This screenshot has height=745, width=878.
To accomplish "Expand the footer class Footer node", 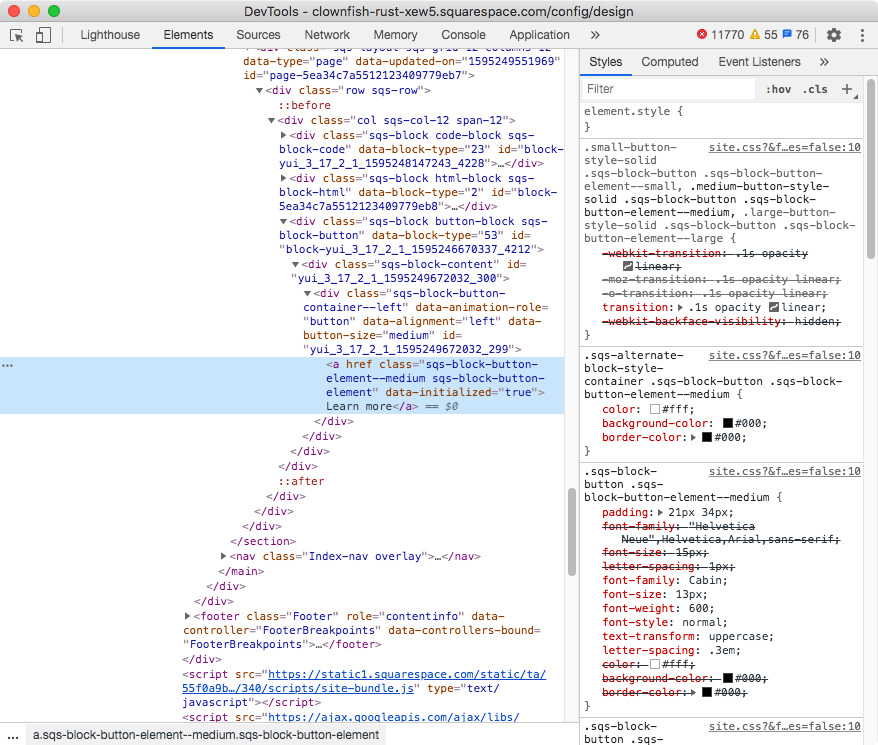I will [x=188, y=616].
